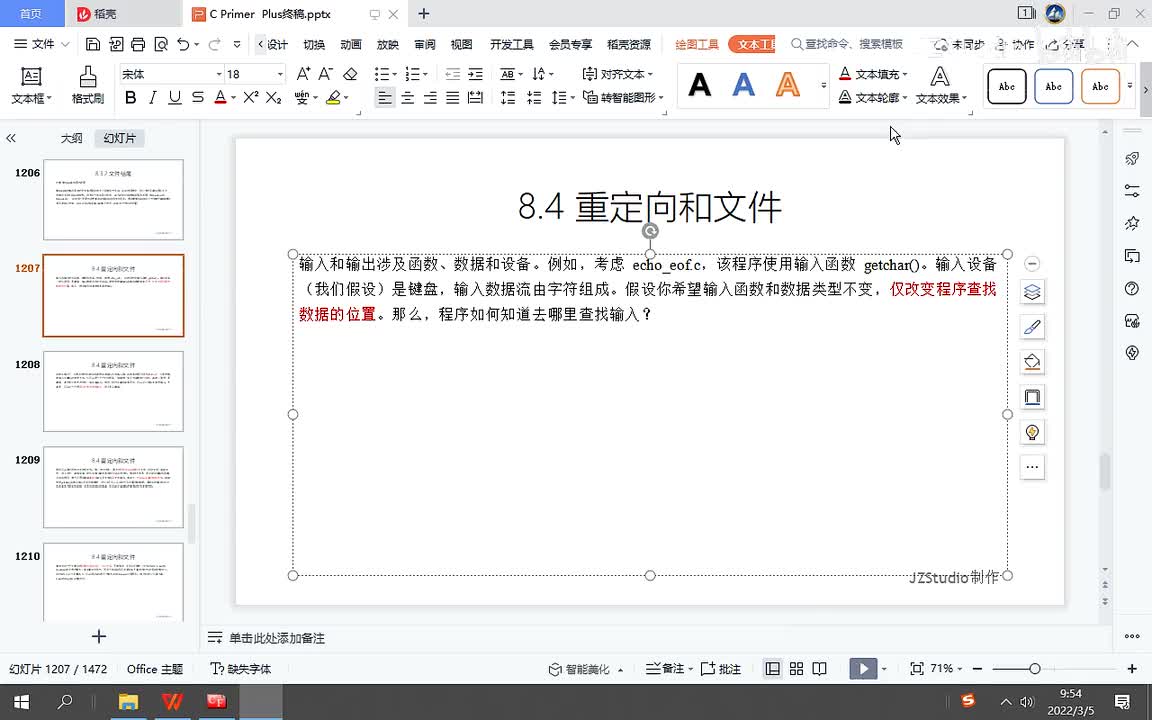1152x720 pixels.
Task: Center align text
Action: click(407, 97)
